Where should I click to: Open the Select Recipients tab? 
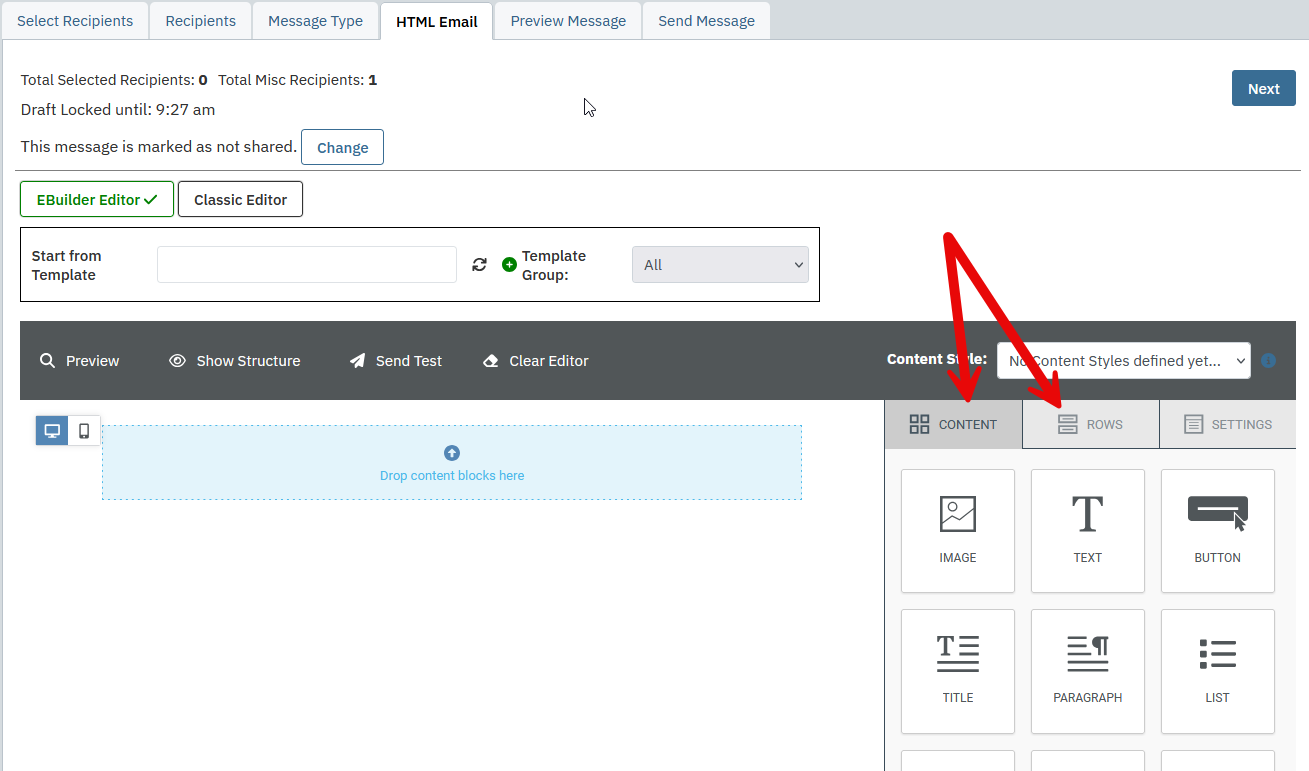[75, 21]
